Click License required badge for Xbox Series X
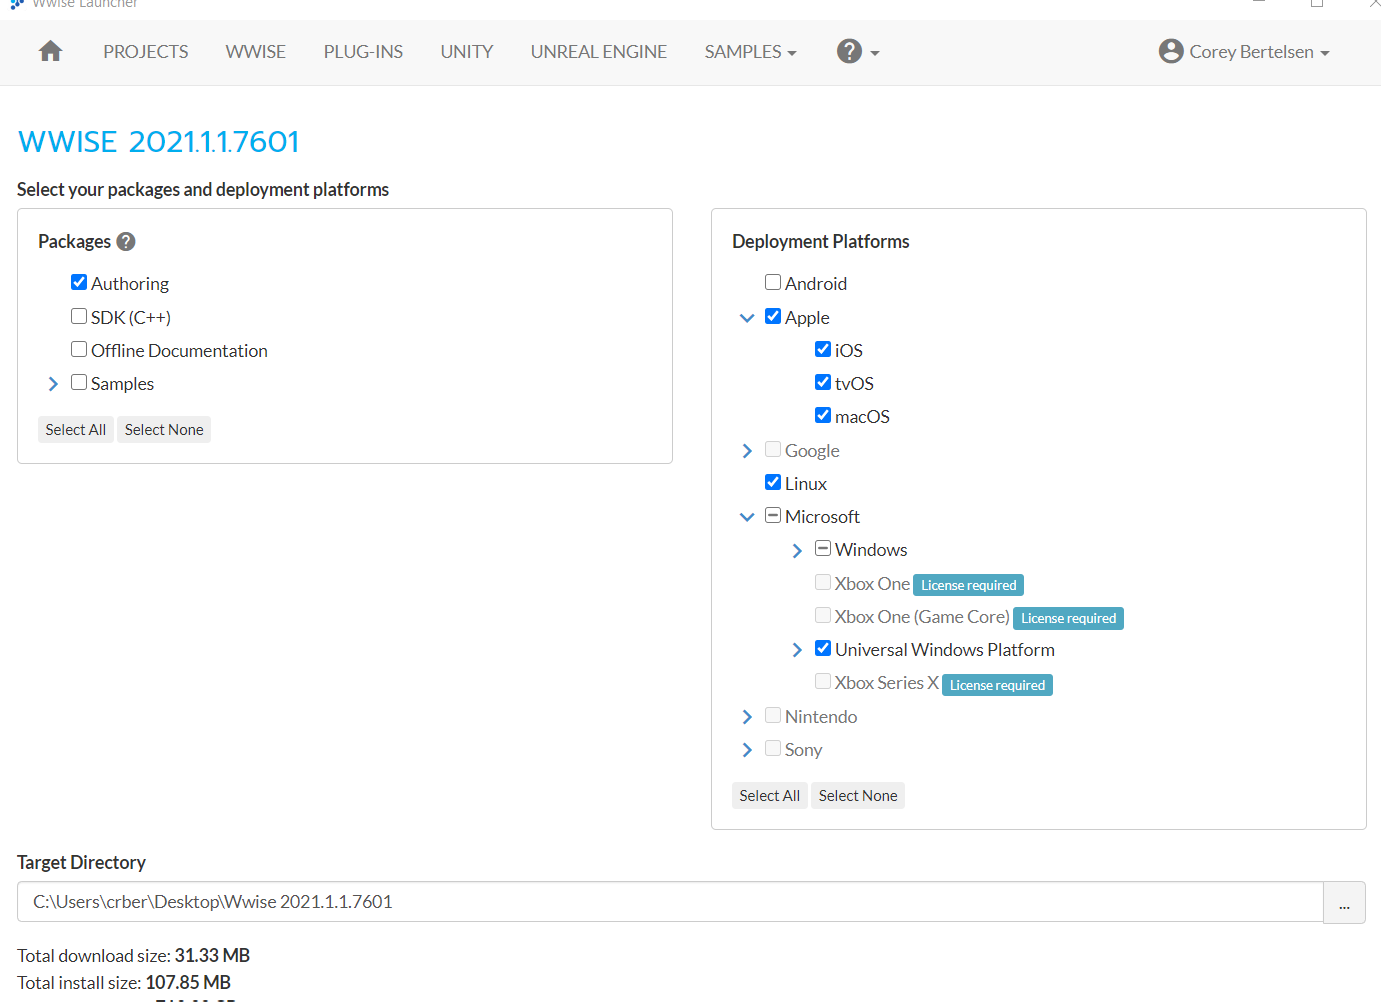The image size is (1381, 1002). point(997,685)
